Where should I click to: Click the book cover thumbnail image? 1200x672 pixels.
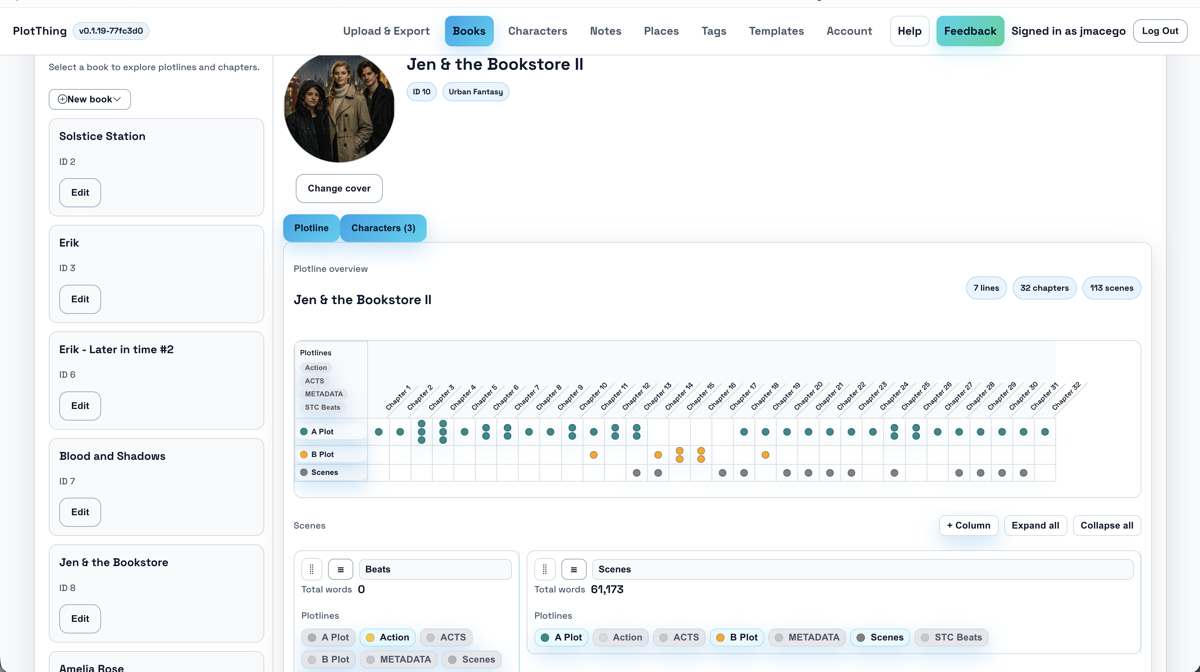click(339, 108)
